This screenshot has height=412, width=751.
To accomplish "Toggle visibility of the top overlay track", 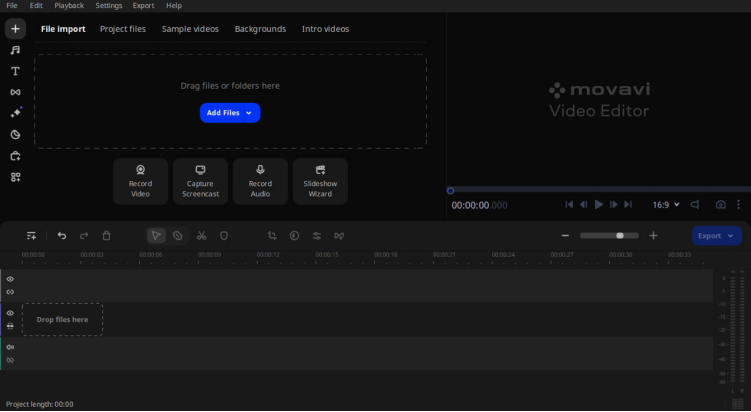I will pos(10,279).
